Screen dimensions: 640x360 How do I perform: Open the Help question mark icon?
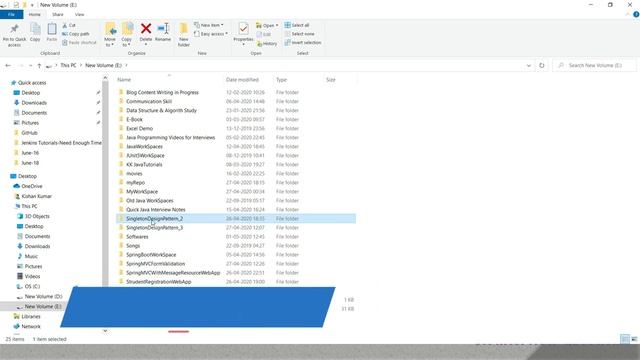[636, 14]
